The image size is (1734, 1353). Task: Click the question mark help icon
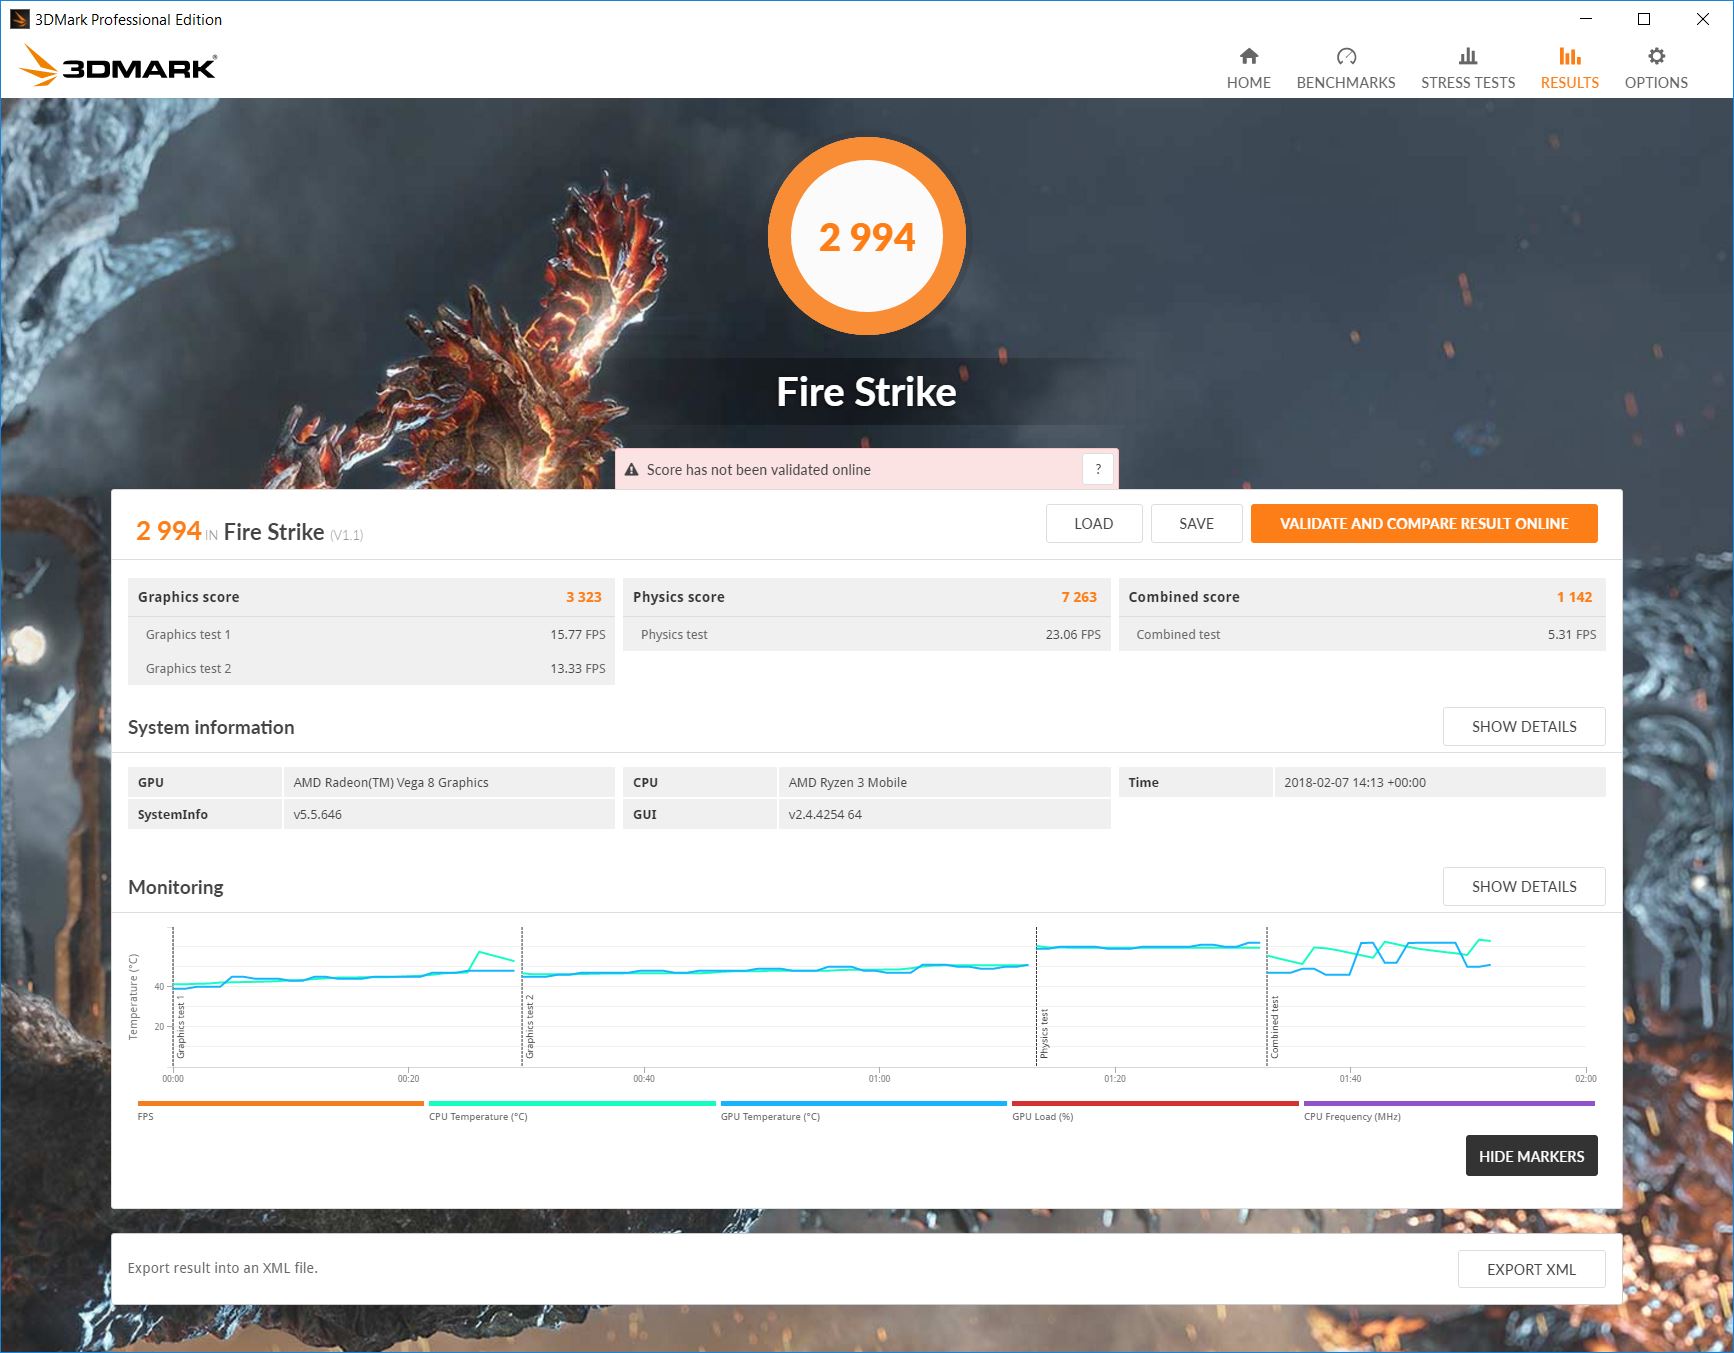1097,469
